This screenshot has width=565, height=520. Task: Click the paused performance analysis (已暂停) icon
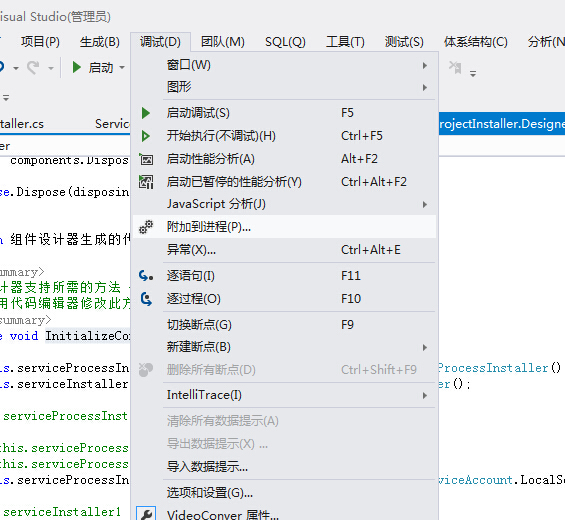(x=146, y=182)
